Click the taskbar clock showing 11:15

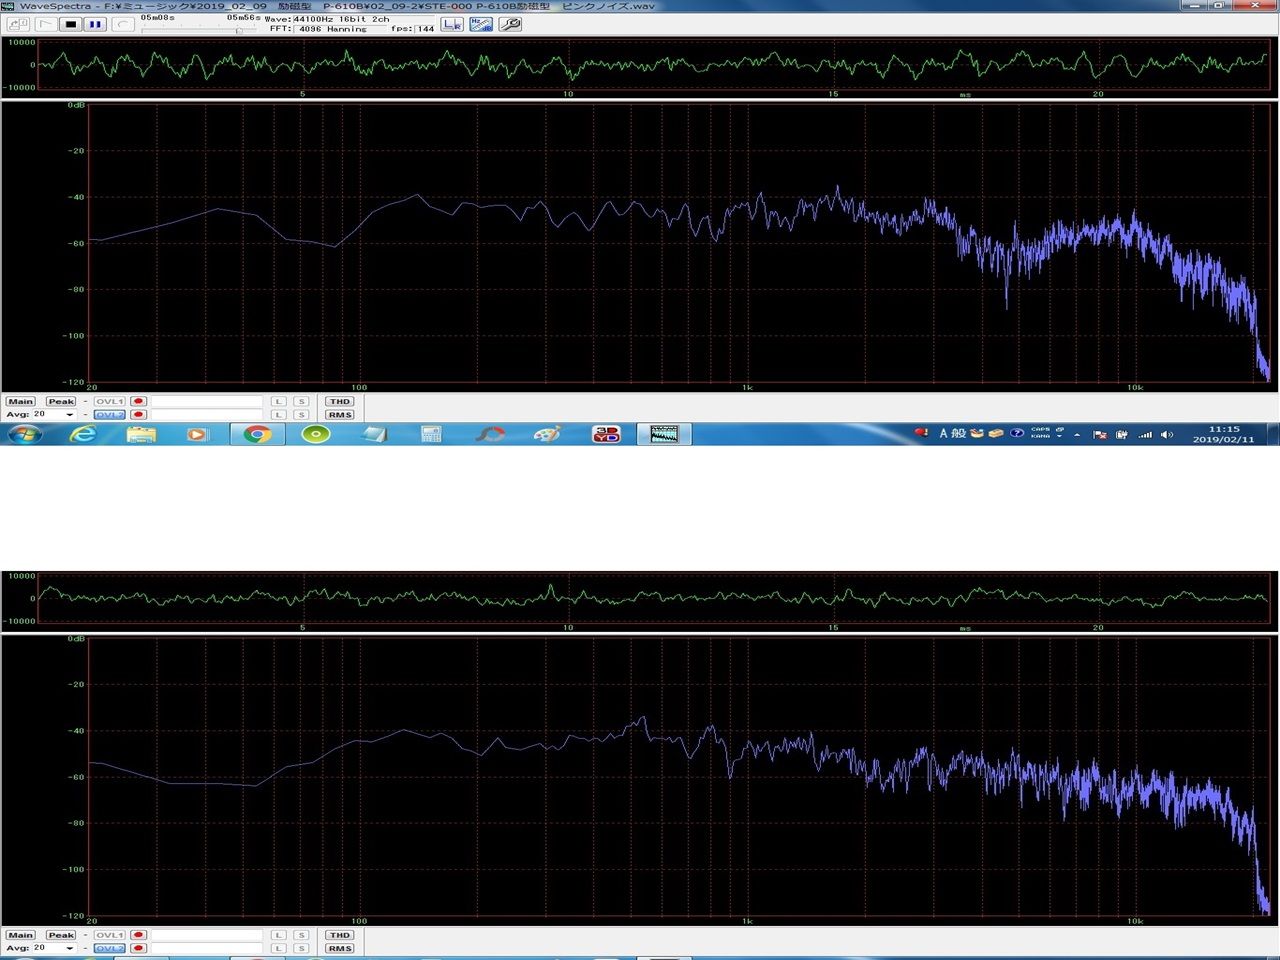[1223, 434]
